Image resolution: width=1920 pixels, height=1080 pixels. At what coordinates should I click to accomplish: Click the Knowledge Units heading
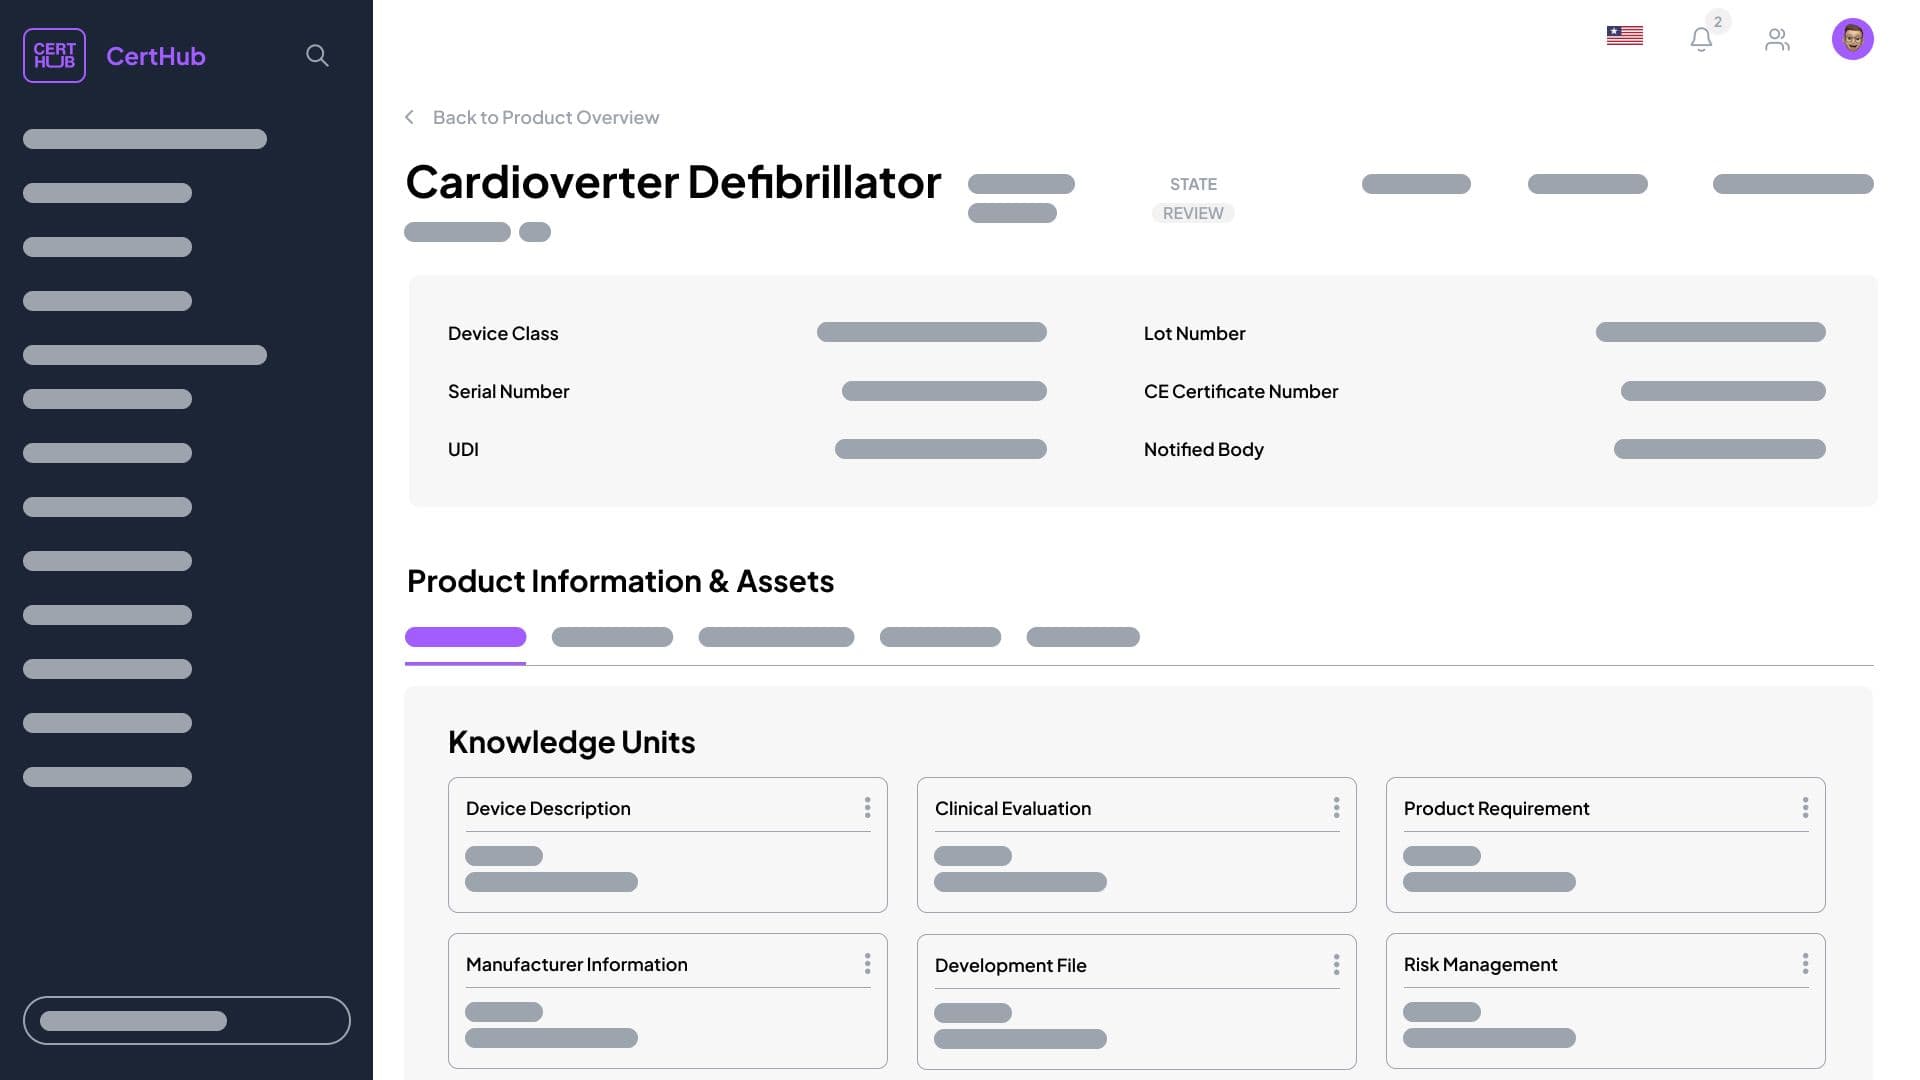(x=571, y=742)
